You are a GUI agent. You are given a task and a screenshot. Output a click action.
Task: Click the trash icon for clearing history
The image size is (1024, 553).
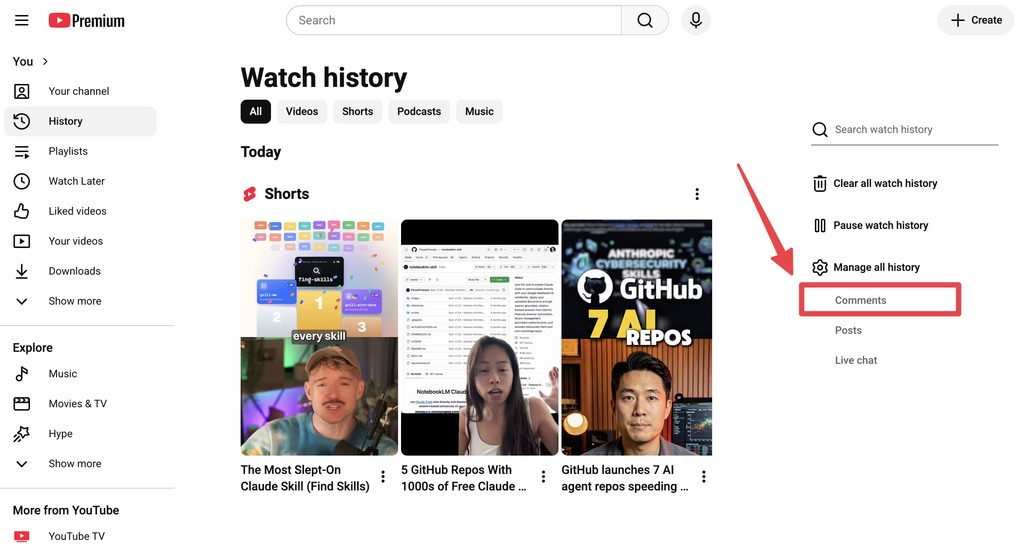tap(820, 183)
